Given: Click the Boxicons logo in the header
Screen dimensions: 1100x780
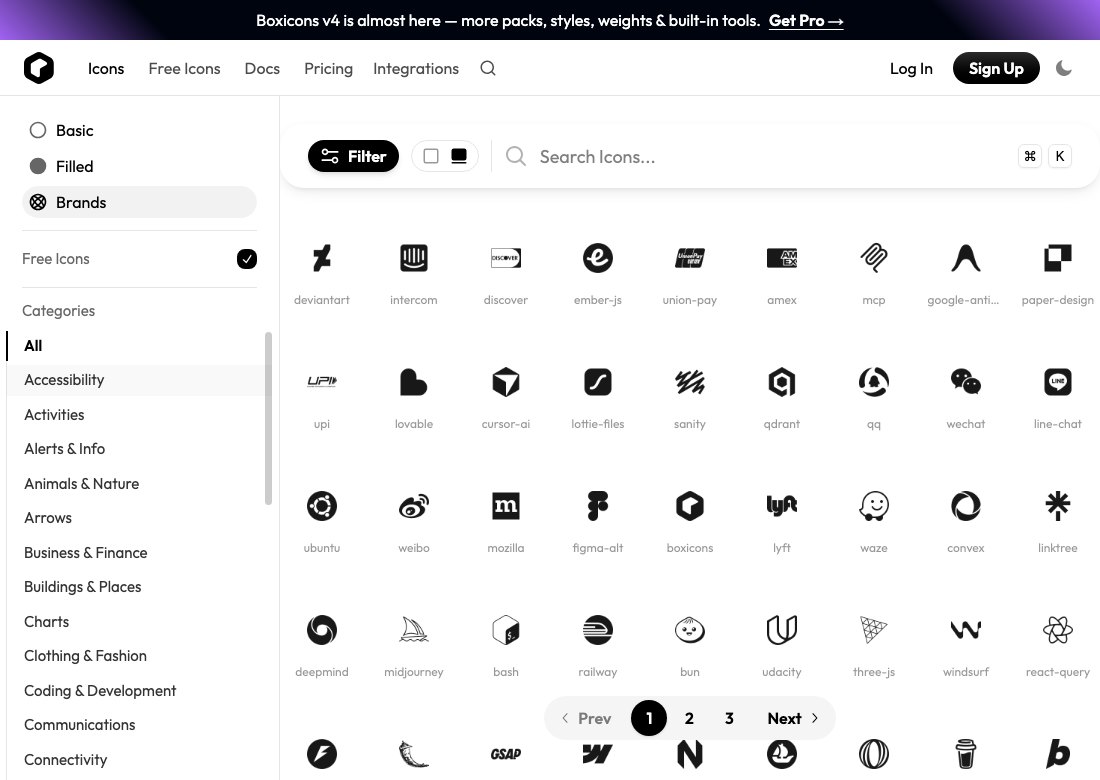Looking at the screenshot, I should (x=39, y=68).
